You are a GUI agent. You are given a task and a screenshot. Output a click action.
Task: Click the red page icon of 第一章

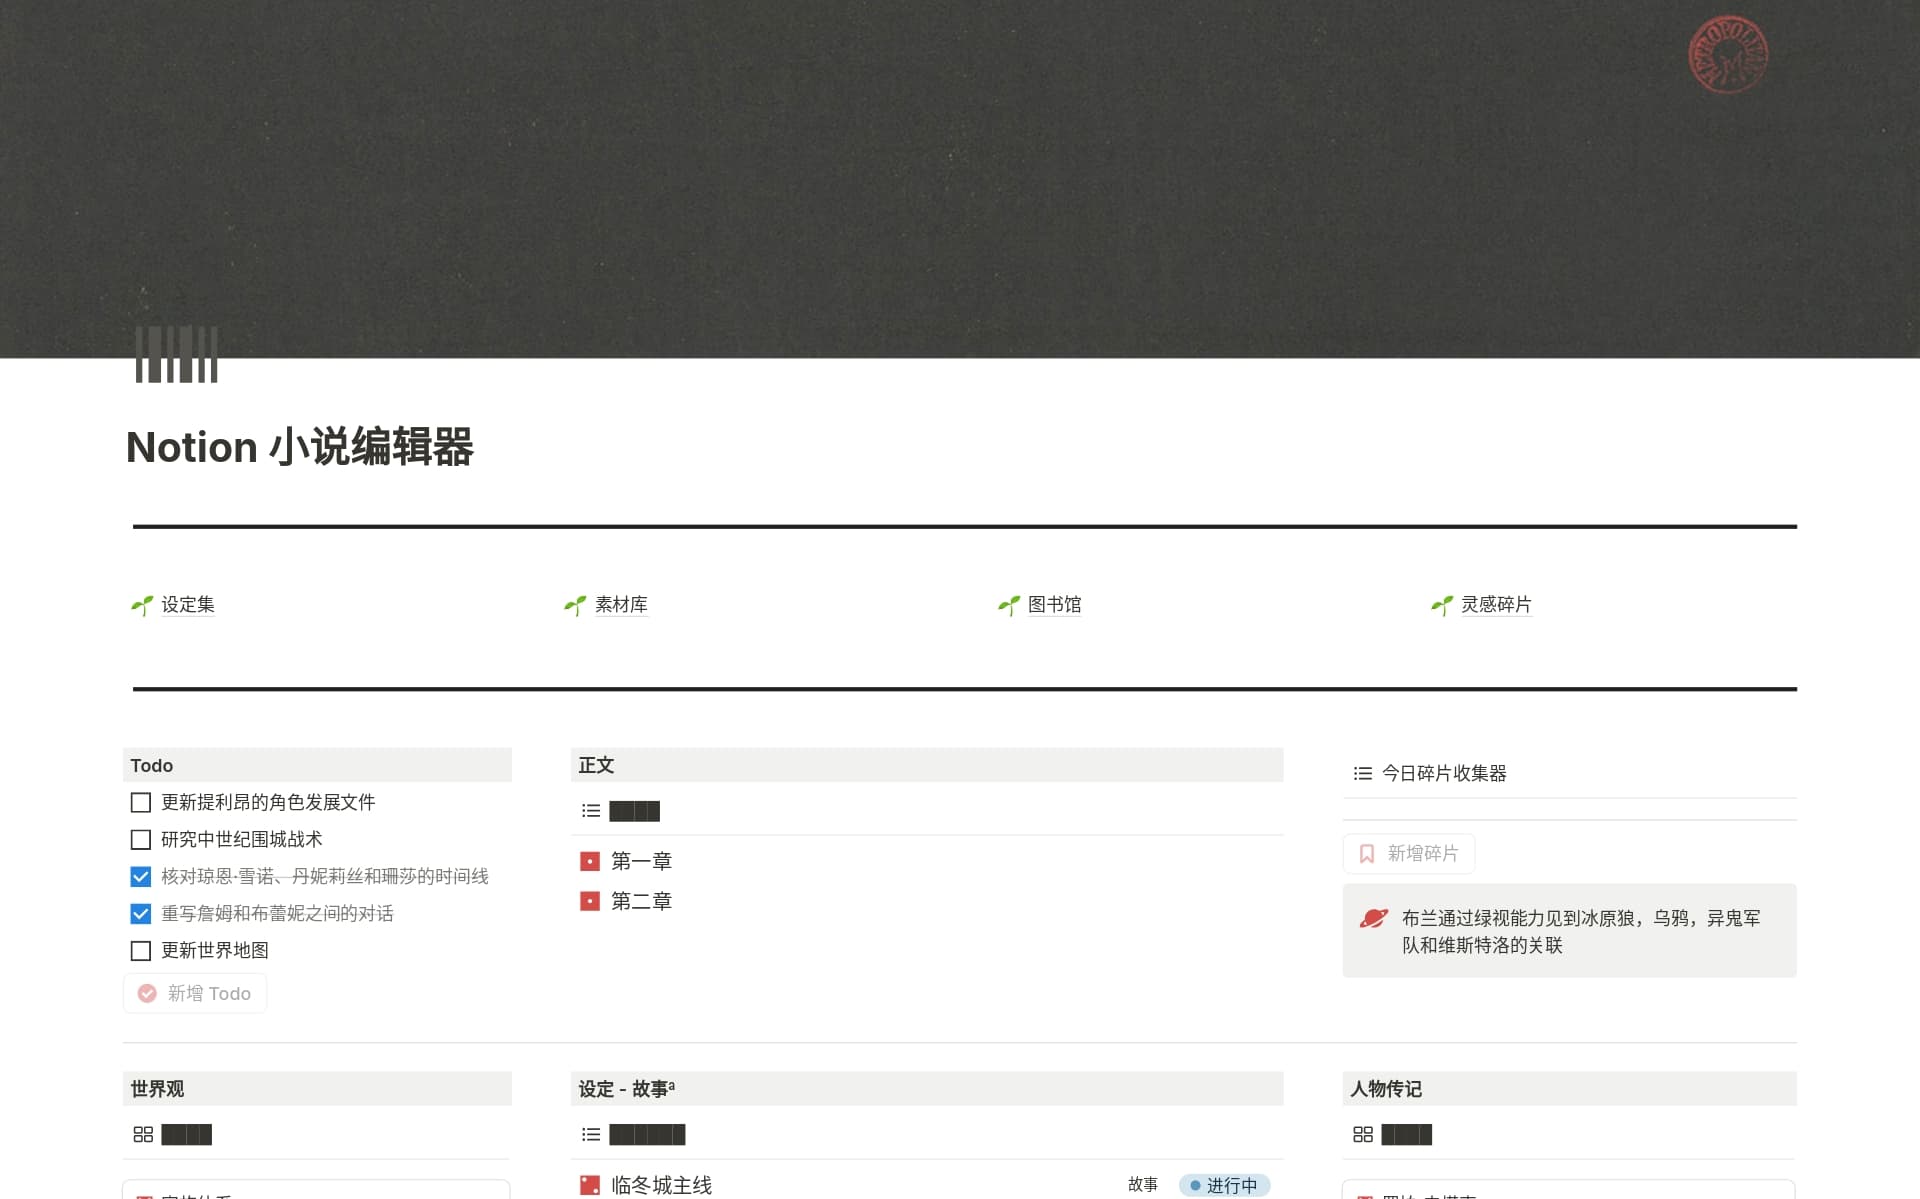pyautogui.click(x=590, y=861)
